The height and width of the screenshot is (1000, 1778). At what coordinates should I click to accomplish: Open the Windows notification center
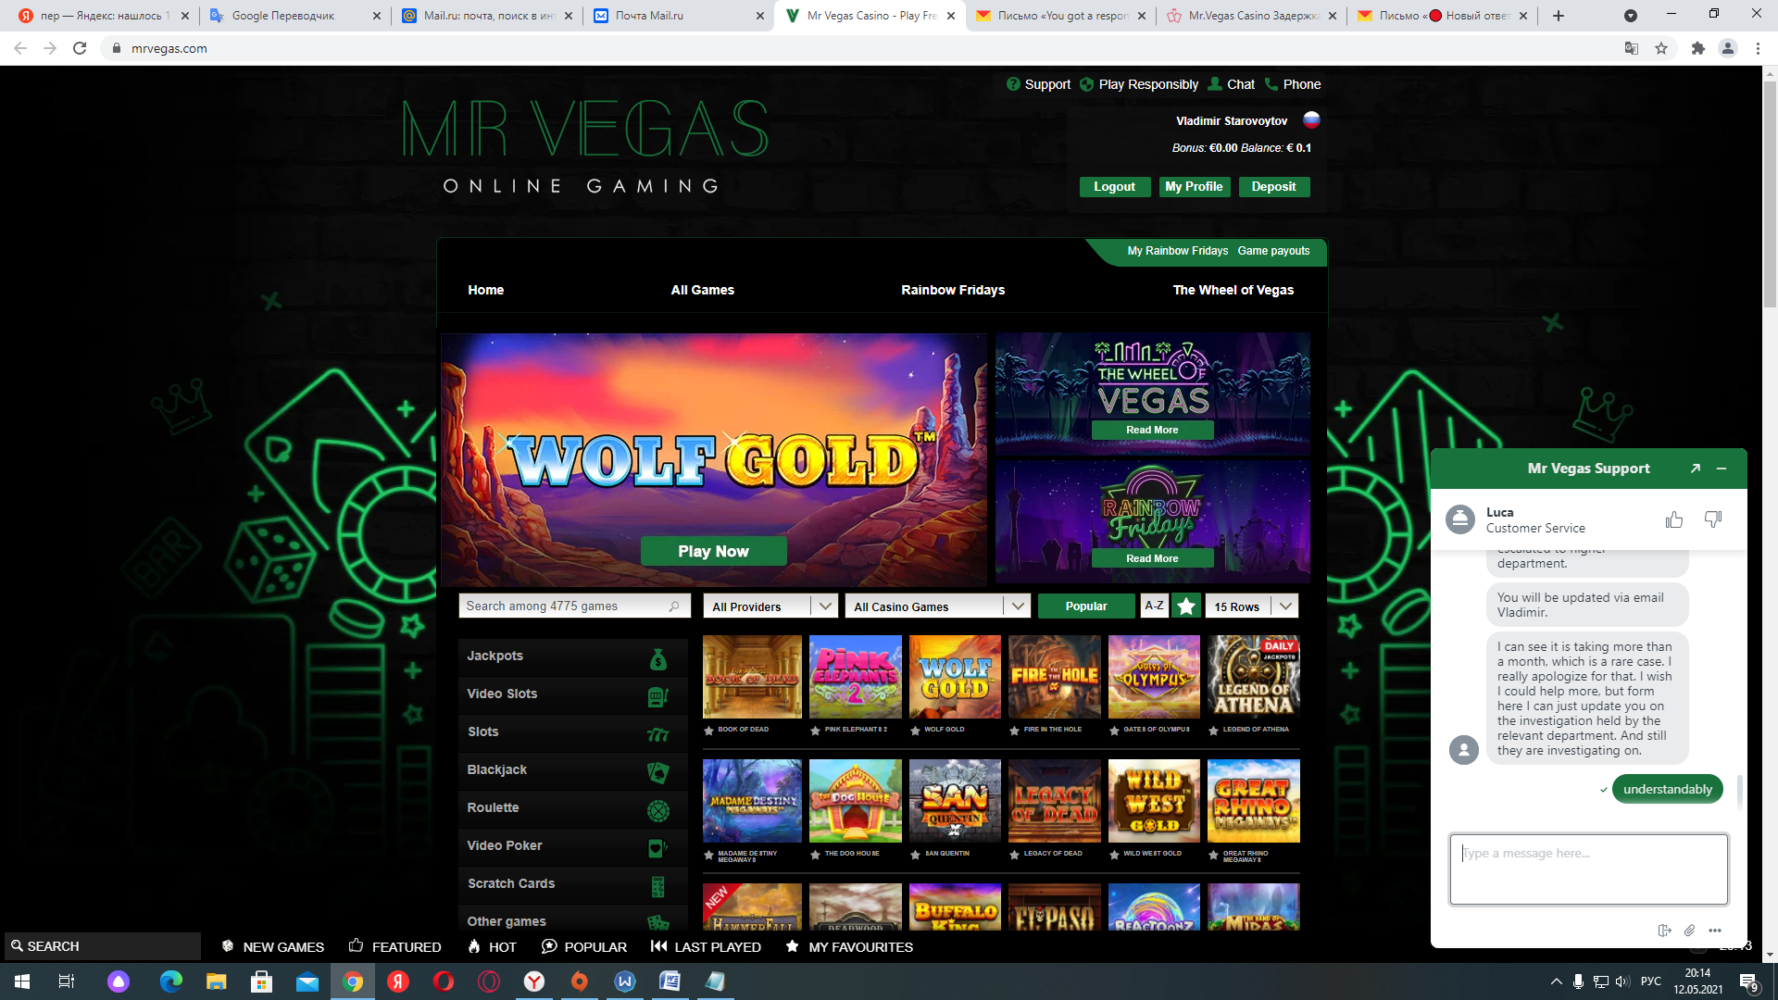(x=1748, y=982)
